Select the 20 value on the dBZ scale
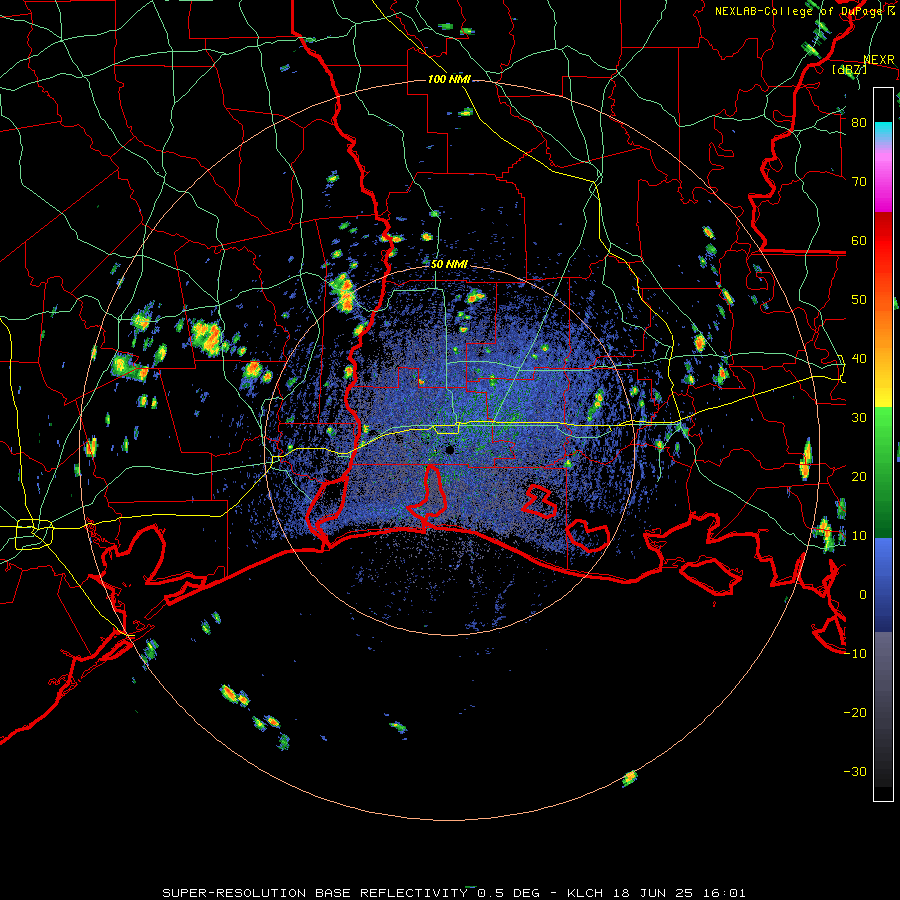This screenshot has height=900, width=900. coord(859,476)
